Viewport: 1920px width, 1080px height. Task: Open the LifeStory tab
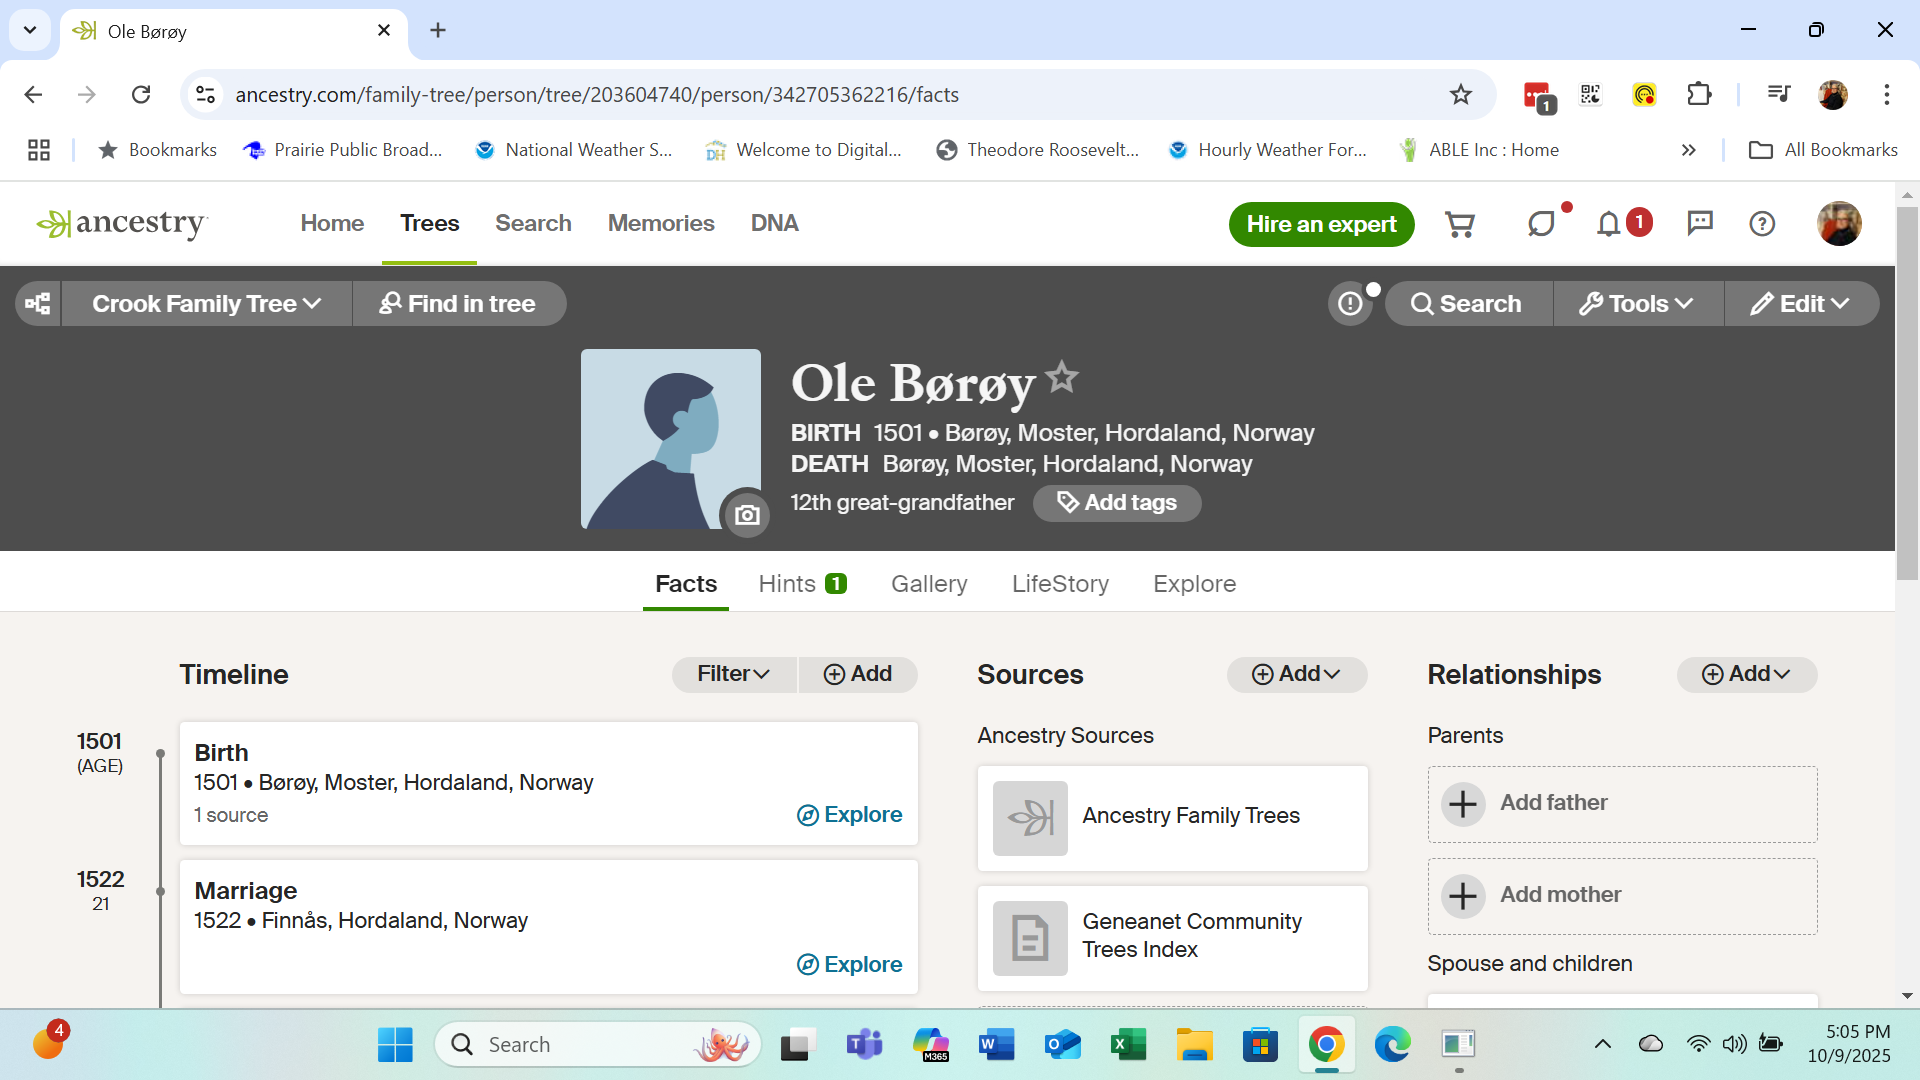(x=1060, y=584)
